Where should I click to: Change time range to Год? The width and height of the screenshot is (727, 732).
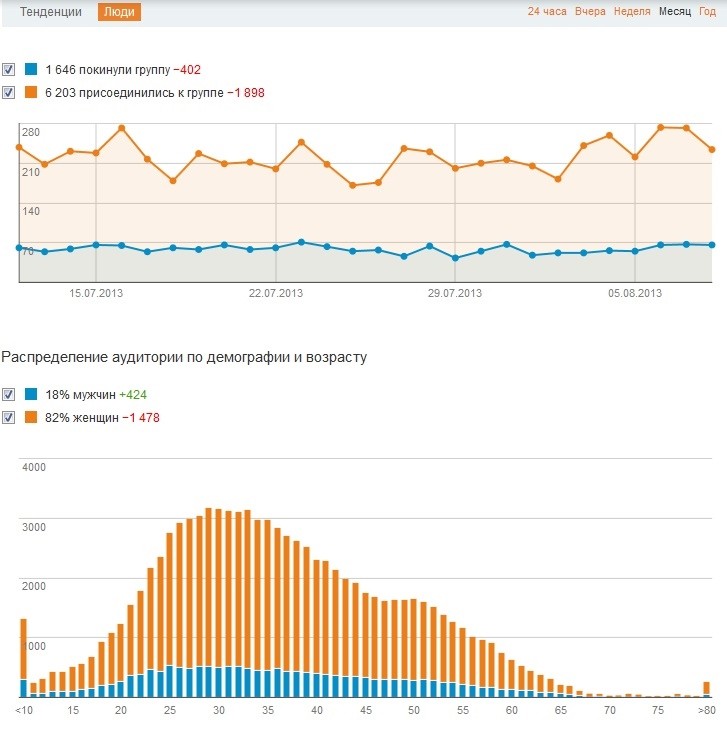click(x=708, y=12)
